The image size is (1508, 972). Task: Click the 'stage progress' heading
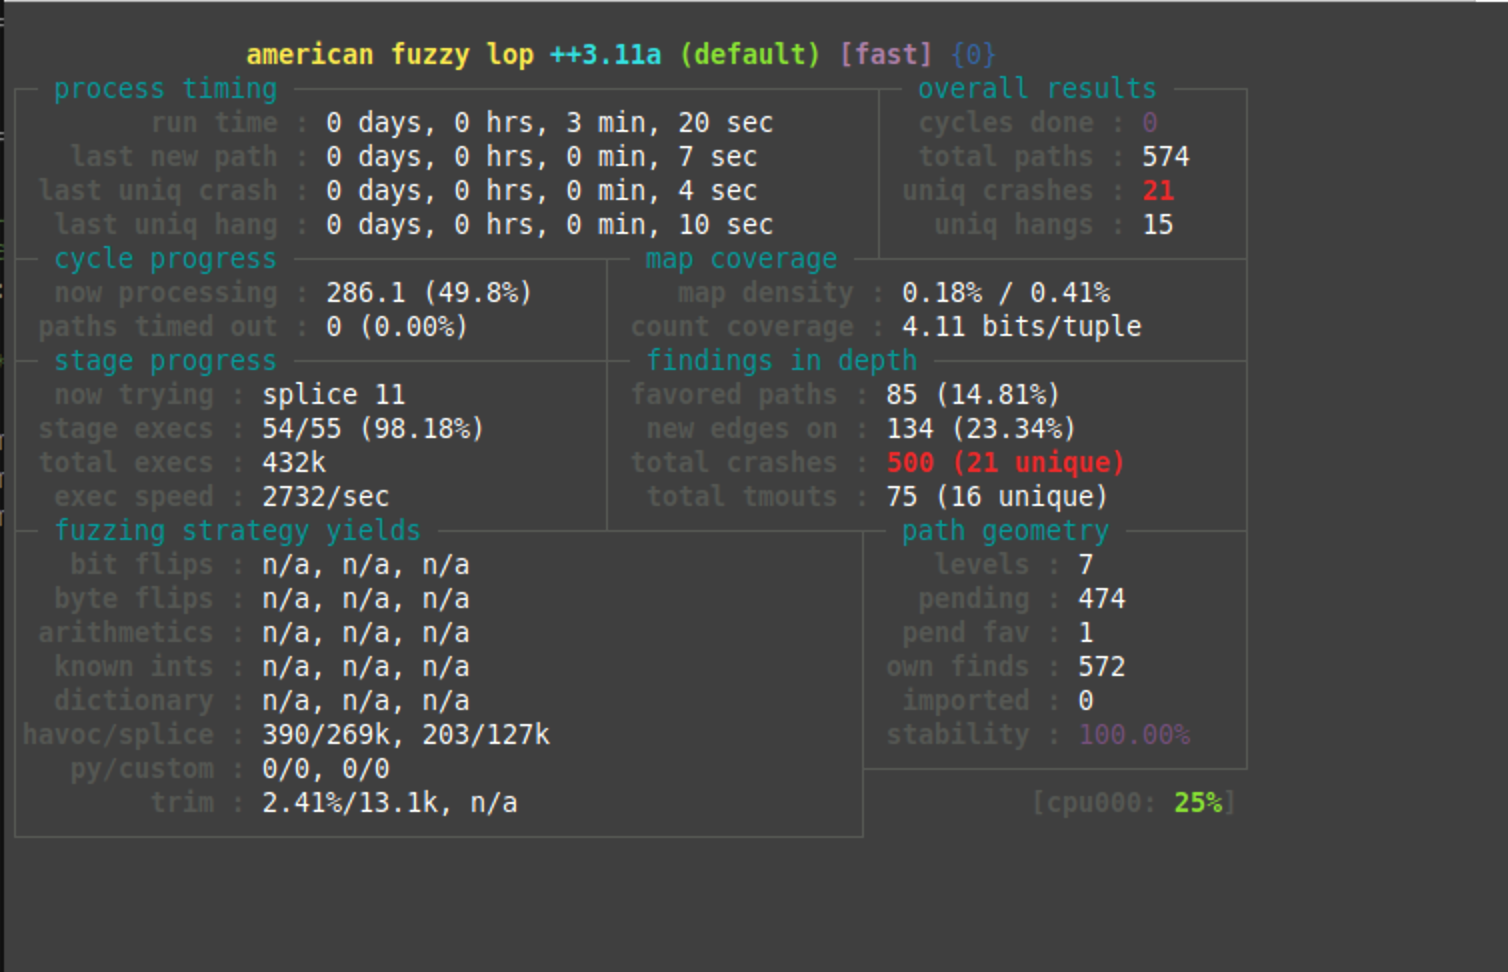165,360
